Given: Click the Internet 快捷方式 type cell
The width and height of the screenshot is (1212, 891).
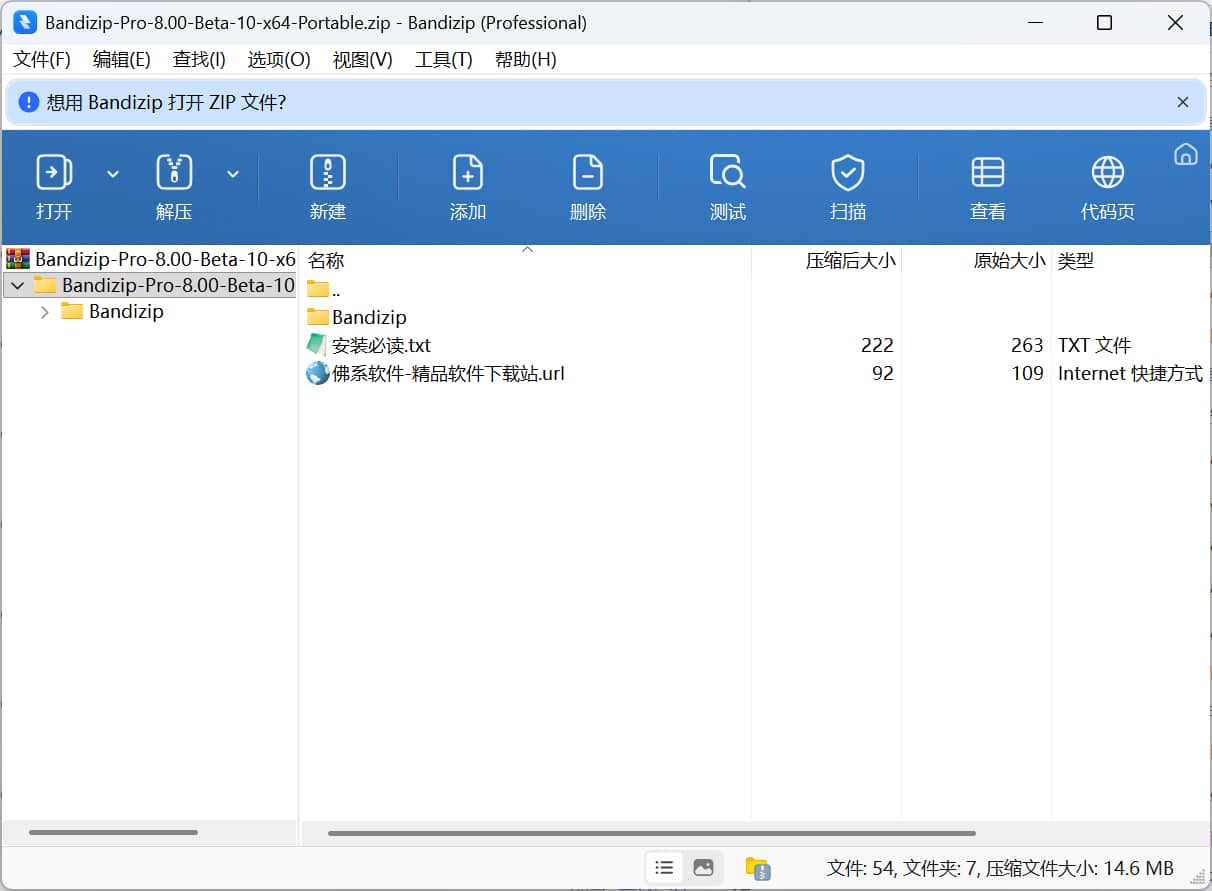Looking at the screenshot, I should point(1130,373).
